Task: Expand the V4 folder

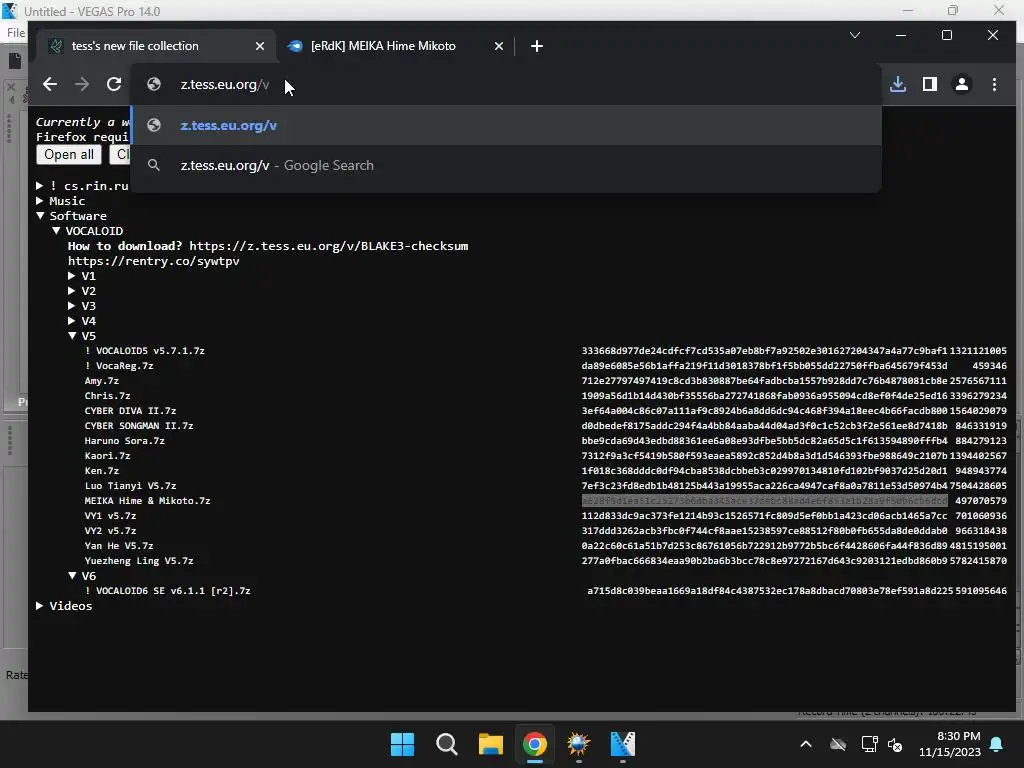Action: pyautogui.click(x=72, y=321)
